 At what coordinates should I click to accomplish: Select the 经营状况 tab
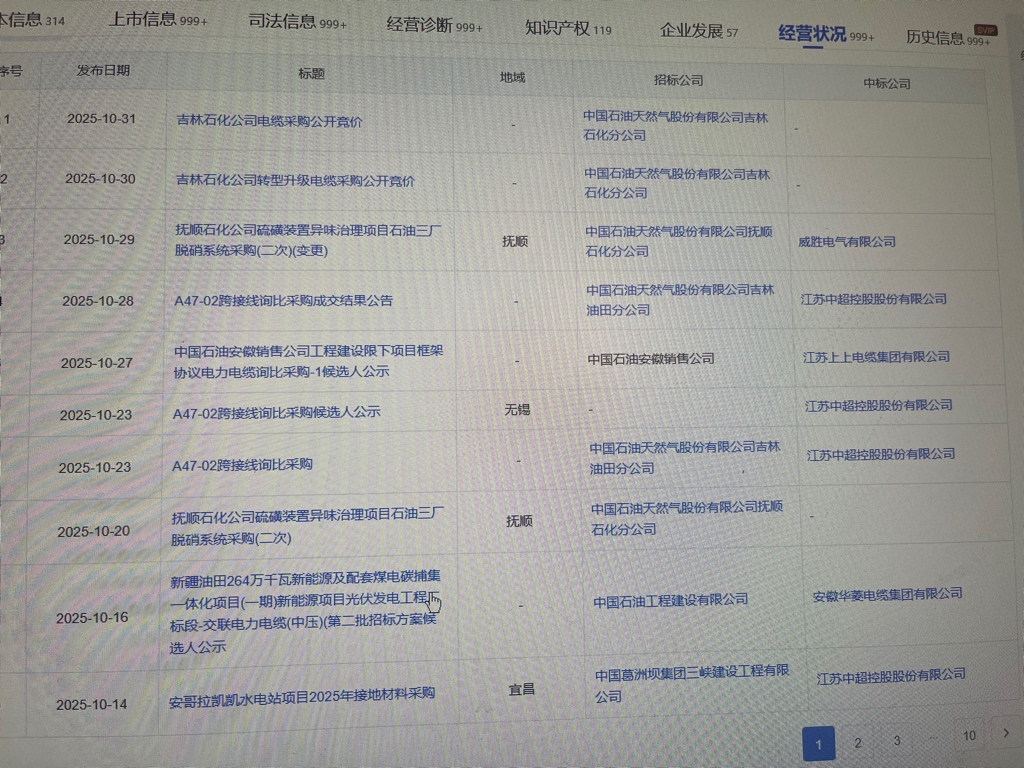point(825,34)
